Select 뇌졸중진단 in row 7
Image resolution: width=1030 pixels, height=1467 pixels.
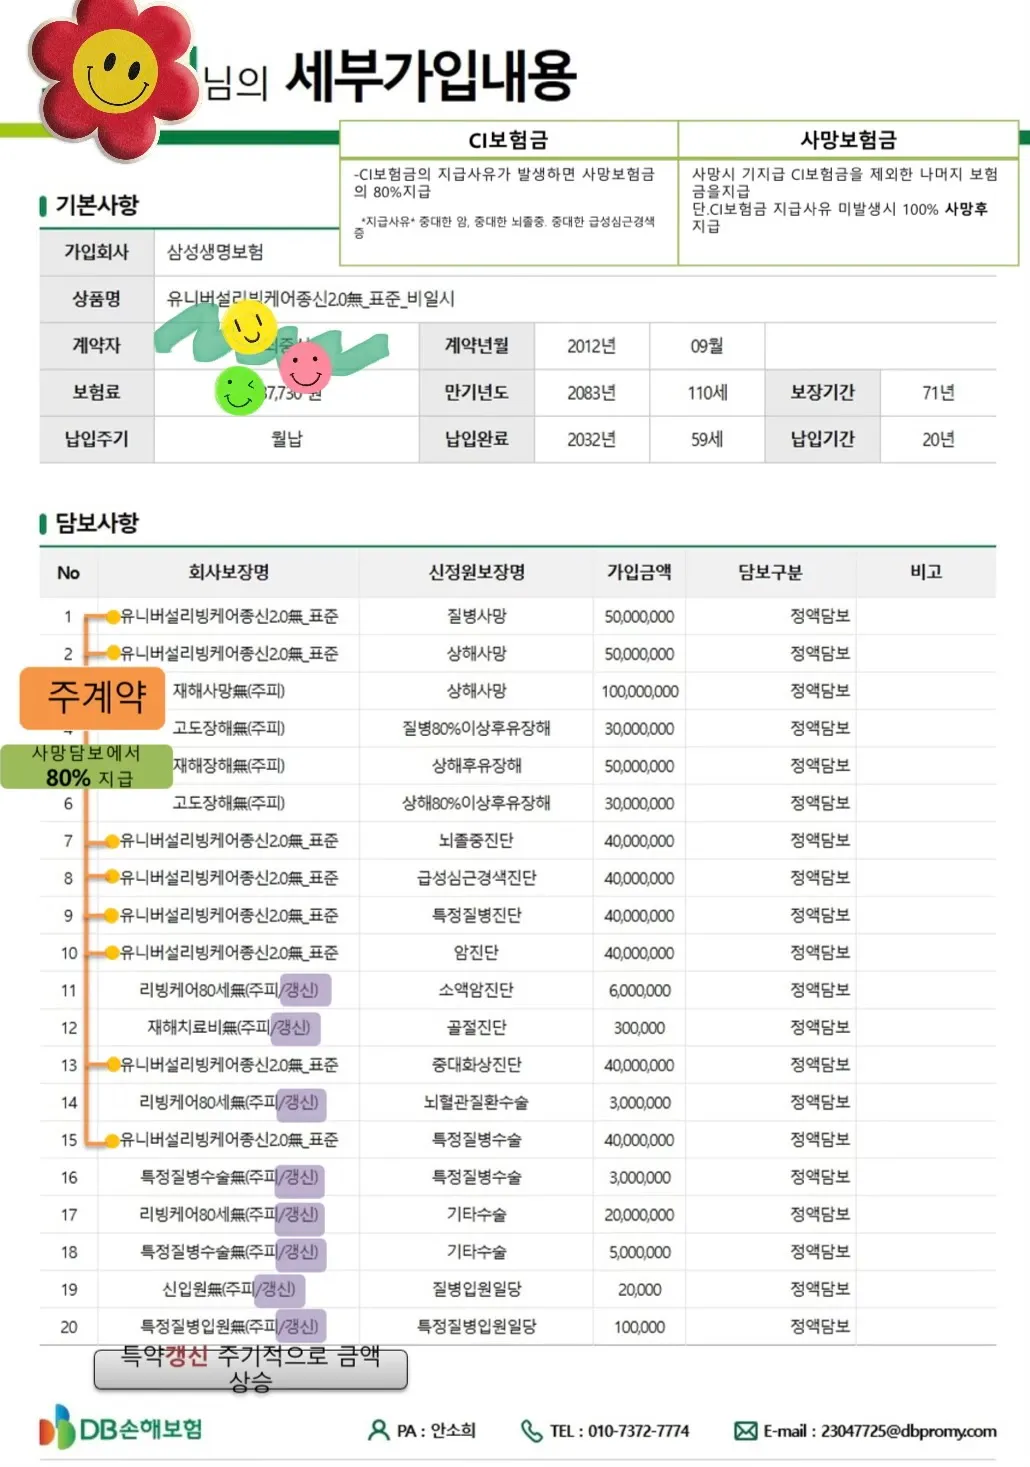pos(477,841)
